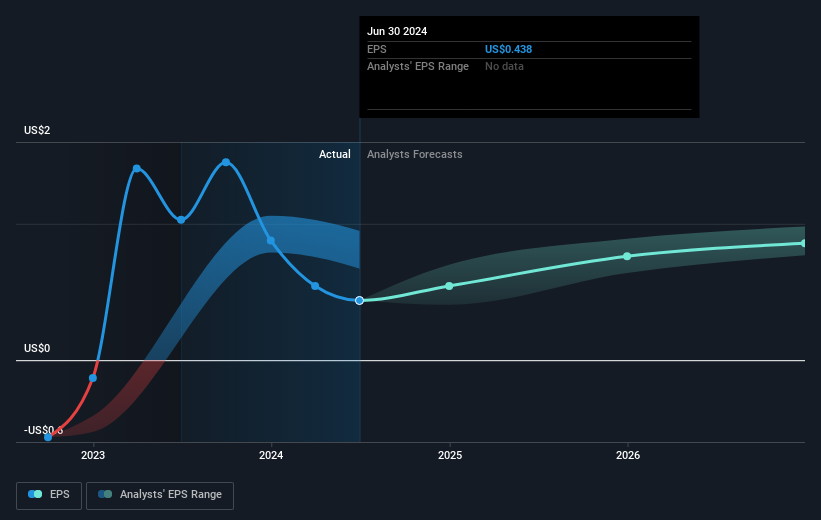Toggle the Analysts' EPS Range legend
The height and width of the screenshot is (520, 821).
tap(160, 495)
